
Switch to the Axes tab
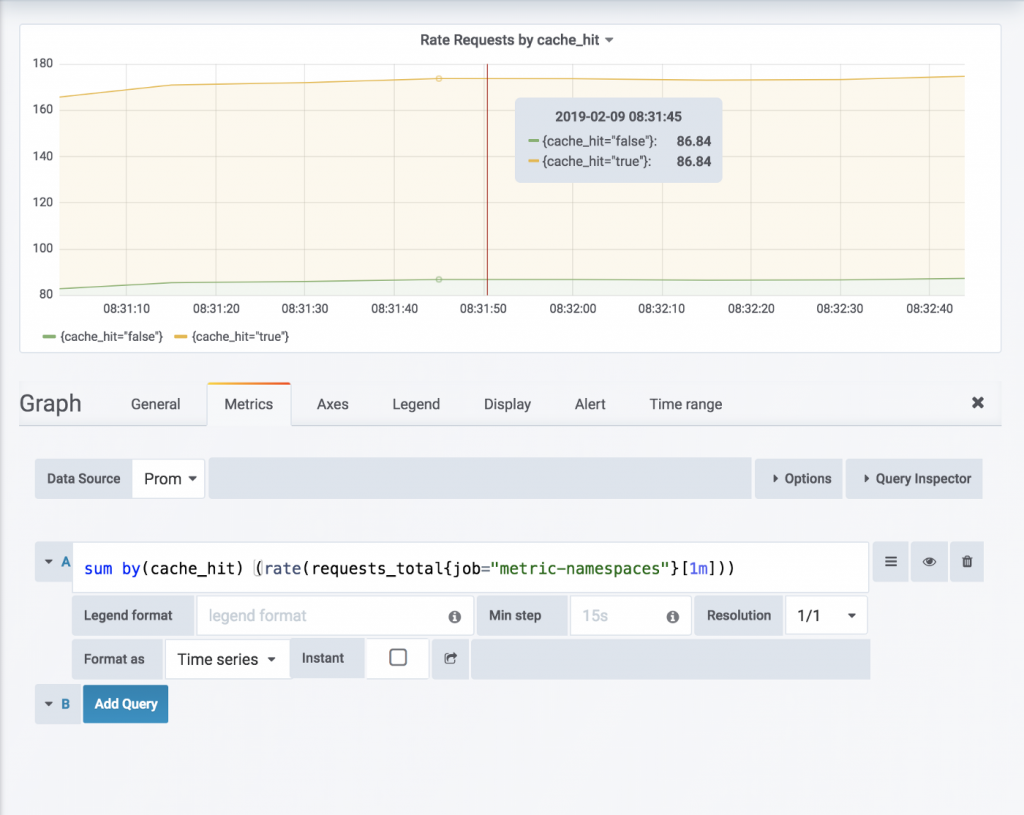coord(332,404)
